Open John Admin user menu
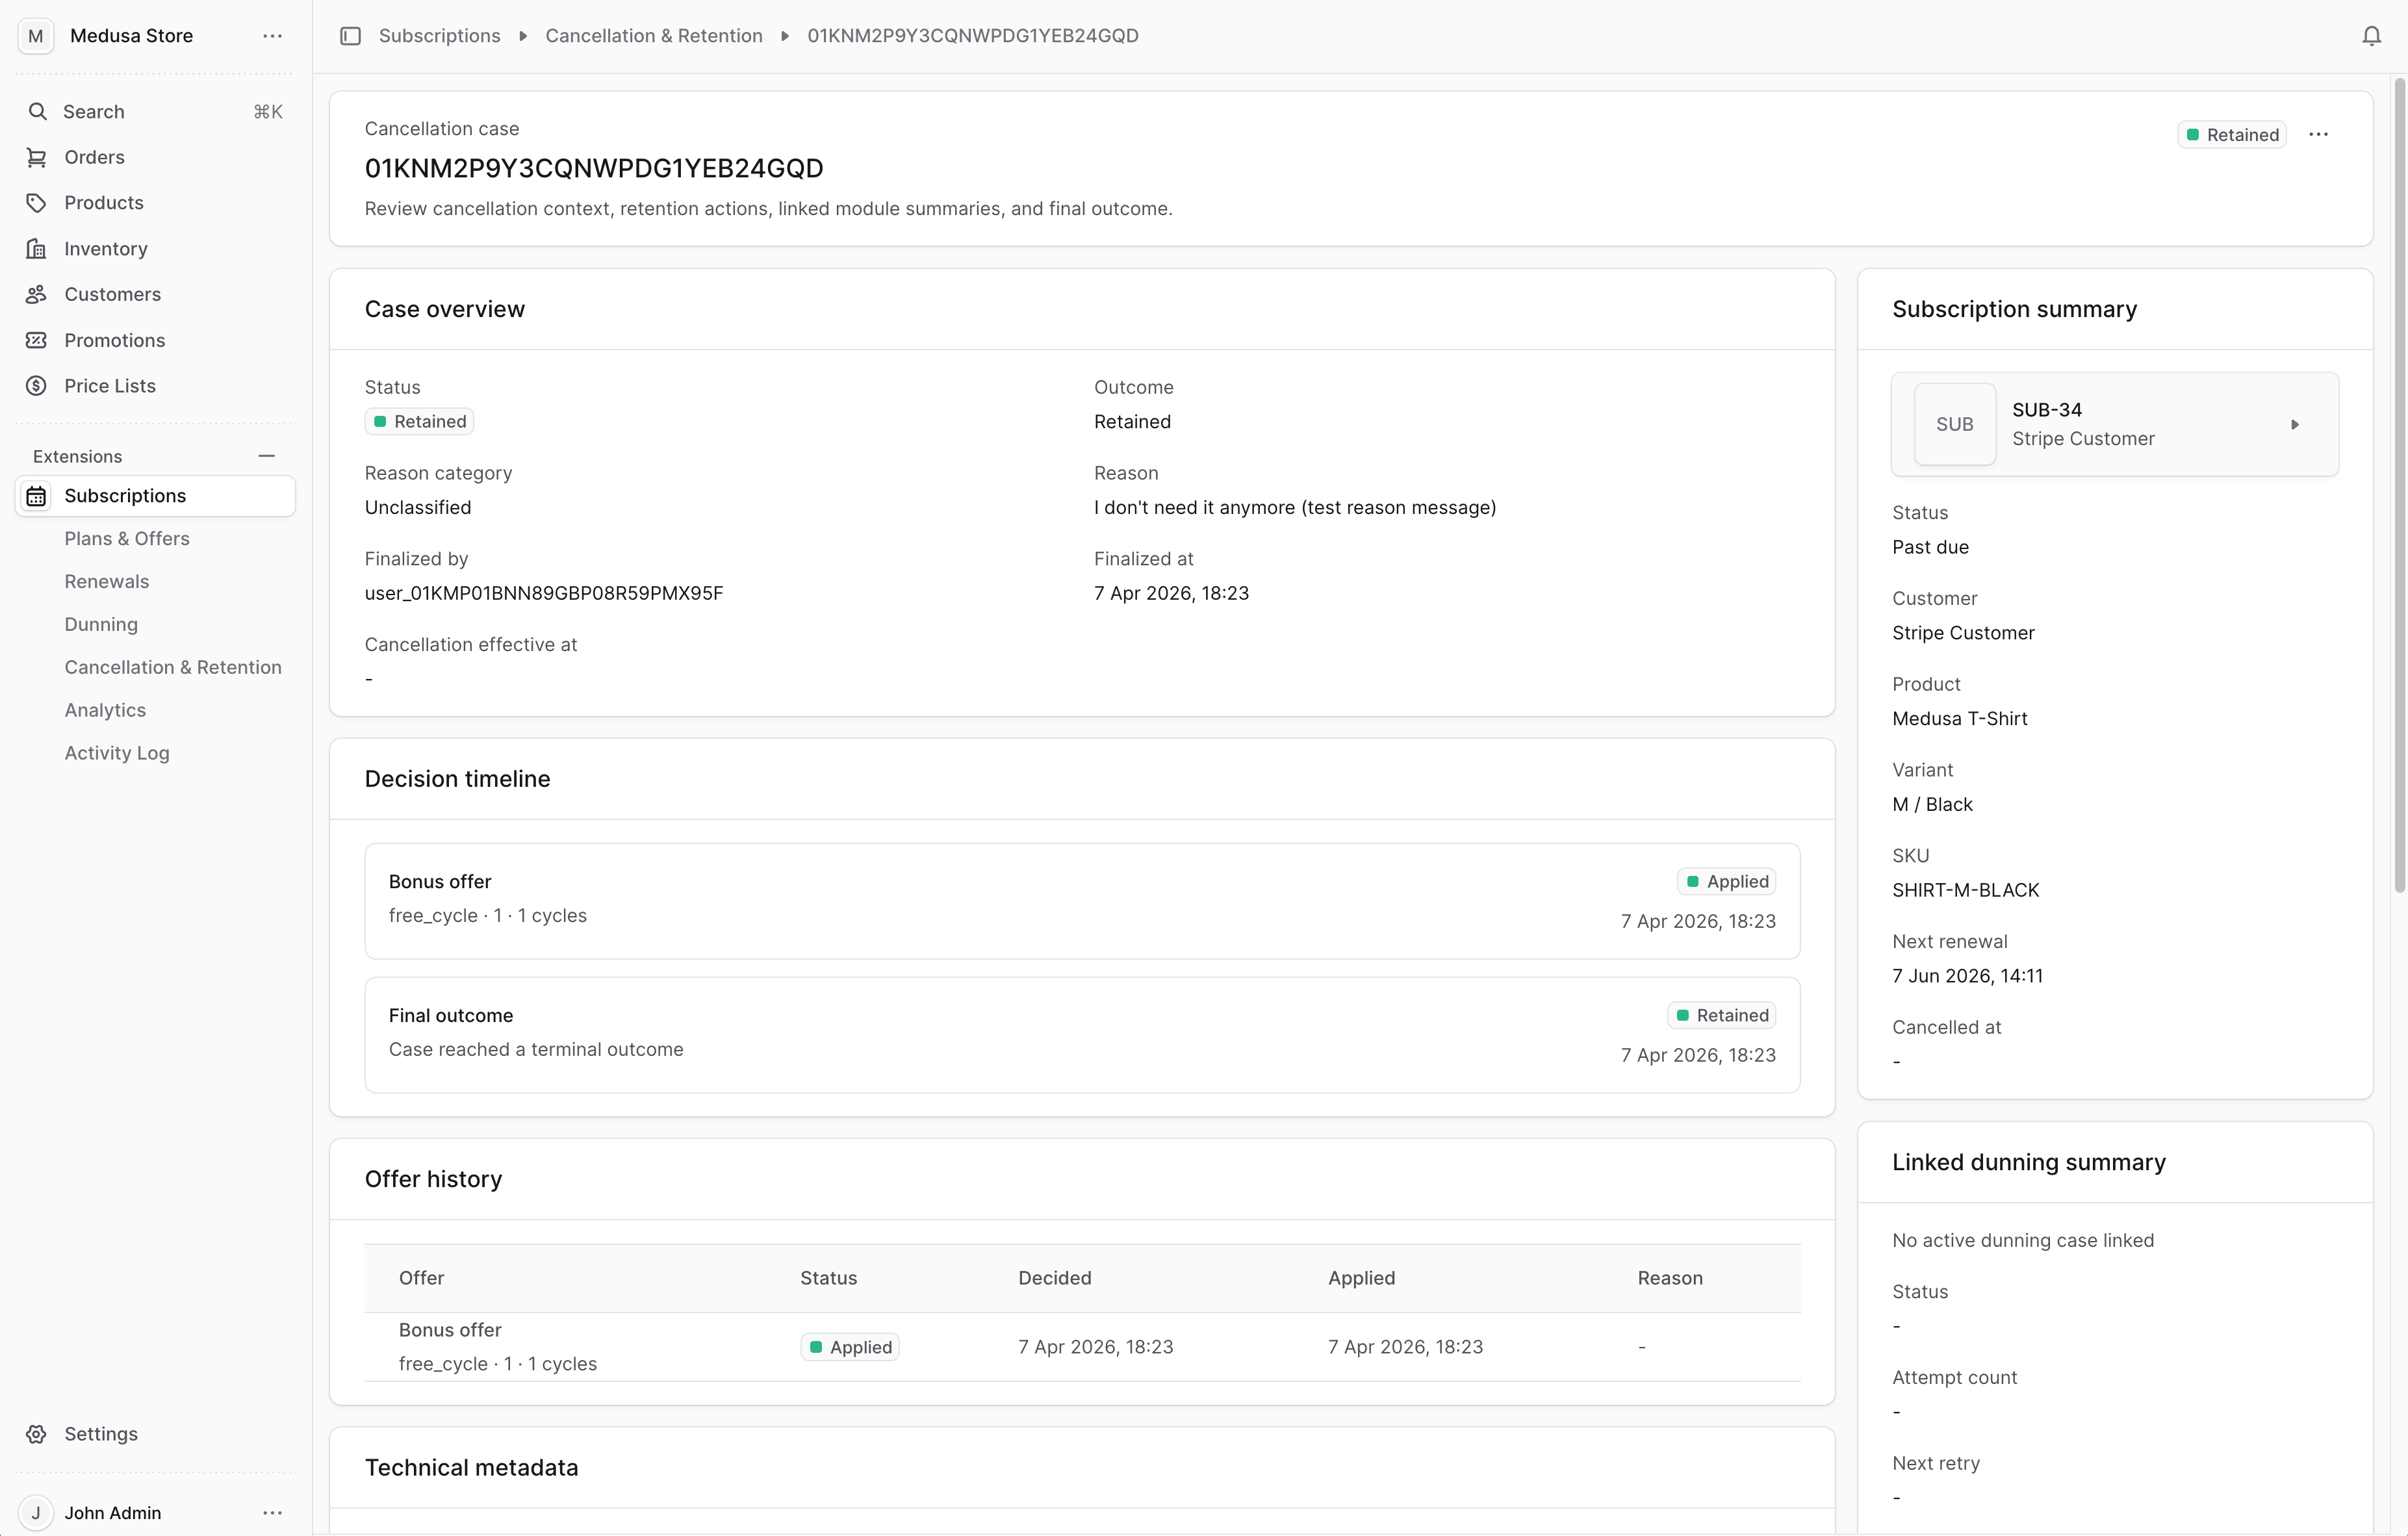Screen dimensions: 2408x1536 click(x=272, y=1513)
